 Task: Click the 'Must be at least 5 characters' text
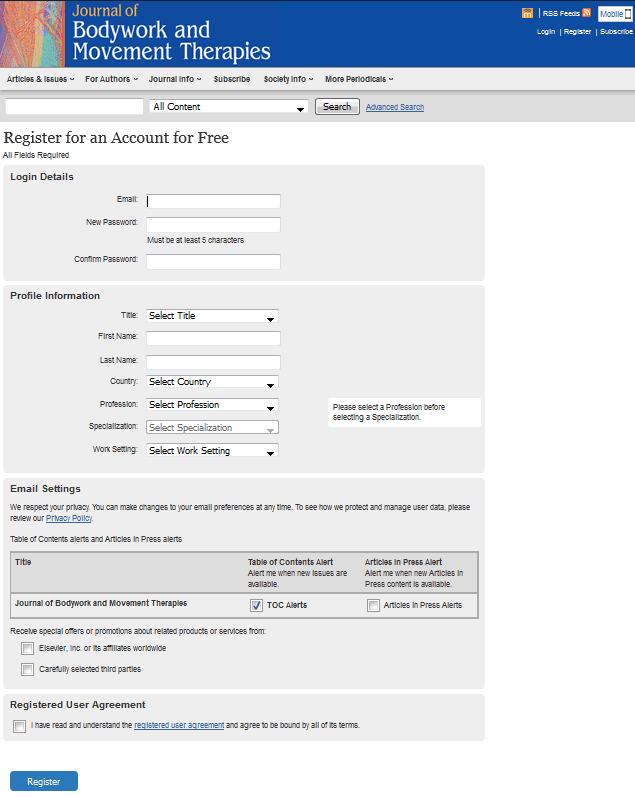(196, 240)
